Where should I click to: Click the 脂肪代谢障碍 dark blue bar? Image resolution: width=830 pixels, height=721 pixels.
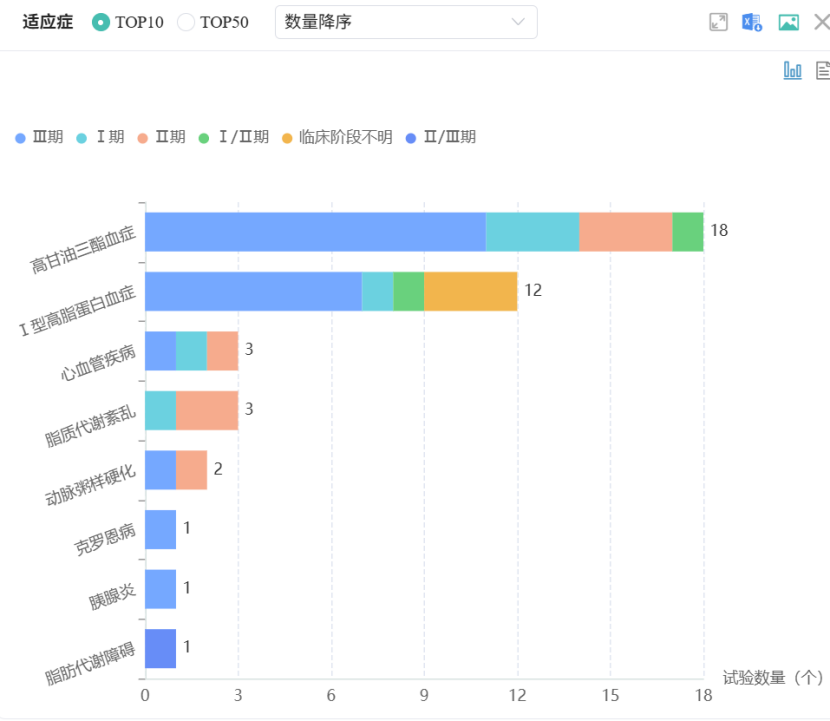coord(160,648)
